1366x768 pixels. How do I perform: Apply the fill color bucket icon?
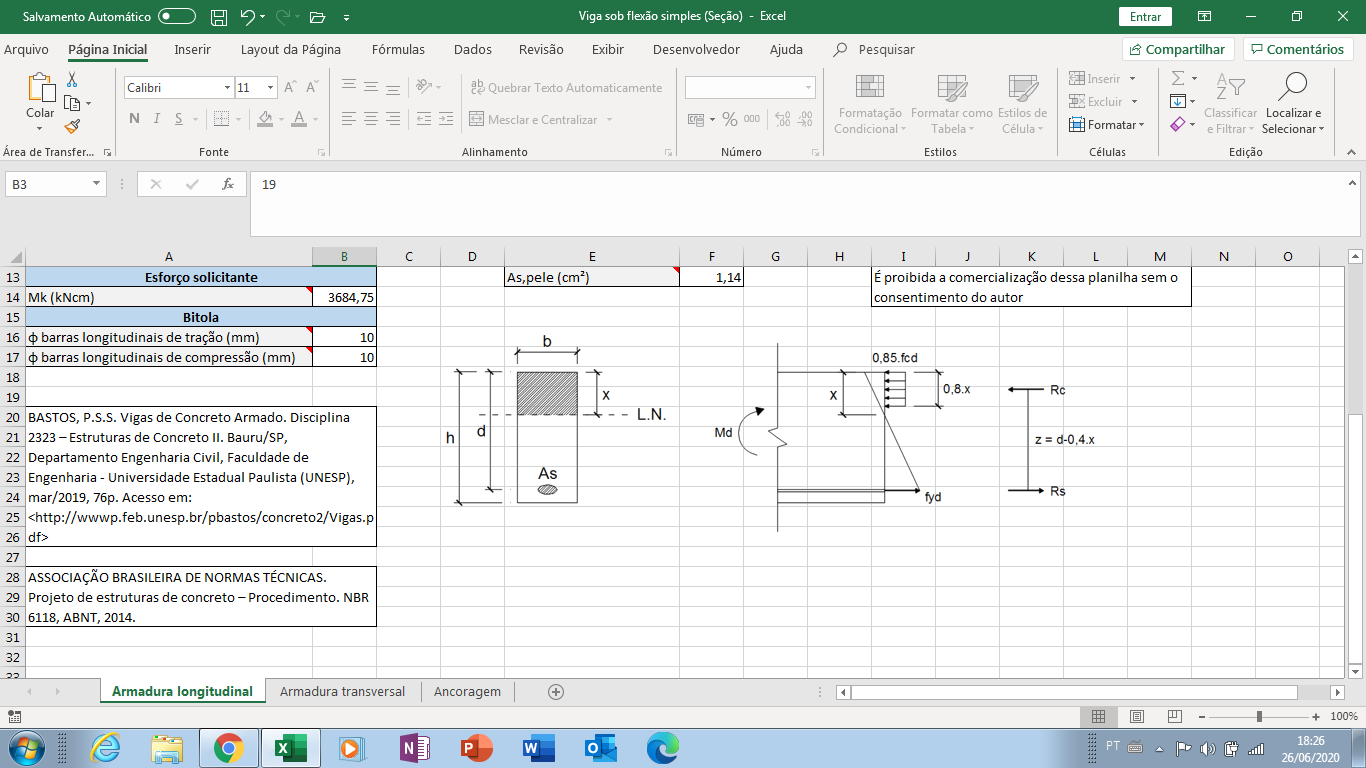[x=265, y=119]
